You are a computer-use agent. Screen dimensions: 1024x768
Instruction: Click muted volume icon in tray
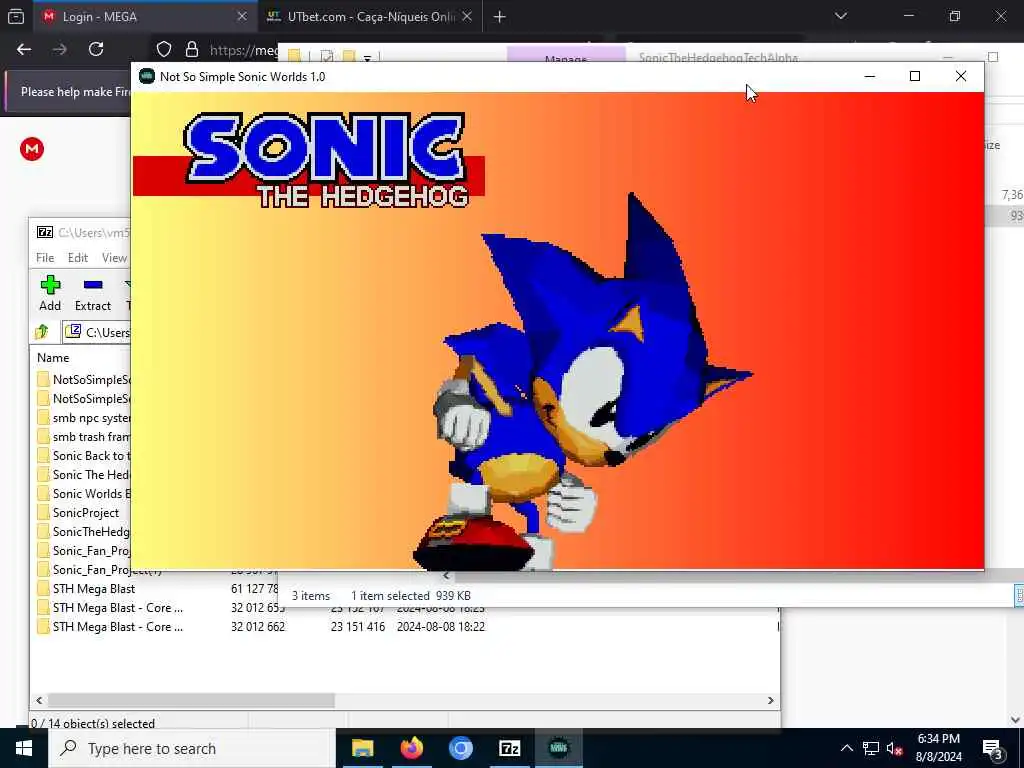894,748
